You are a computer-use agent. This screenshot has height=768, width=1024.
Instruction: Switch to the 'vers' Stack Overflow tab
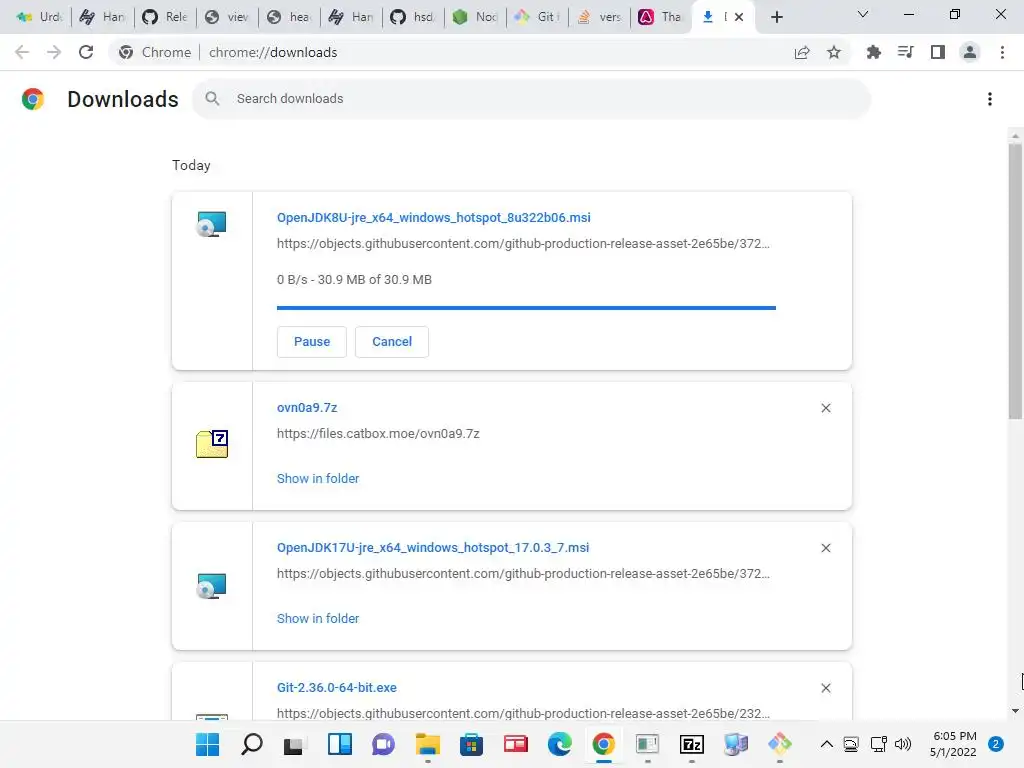pos(599,17)
